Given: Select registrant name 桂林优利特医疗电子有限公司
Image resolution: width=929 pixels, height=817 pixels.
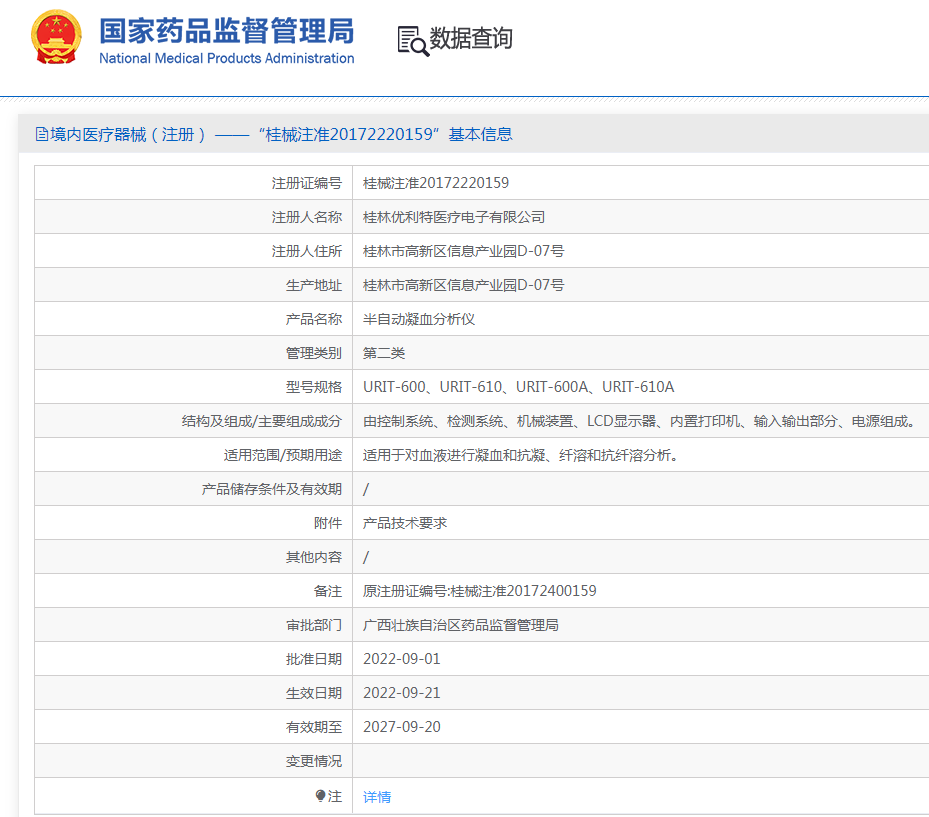Looking at the screenshot, I should [454, 217].
